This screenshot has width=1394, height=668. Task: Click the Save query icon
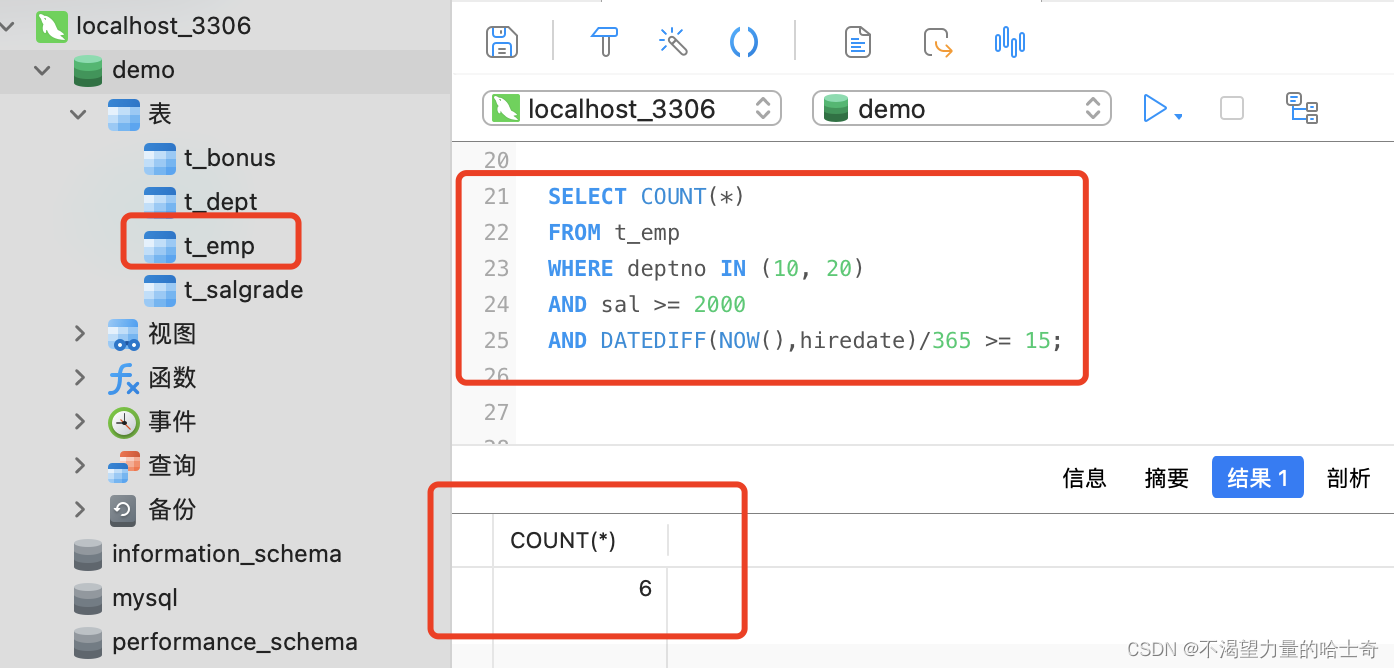tap(502, 42)
